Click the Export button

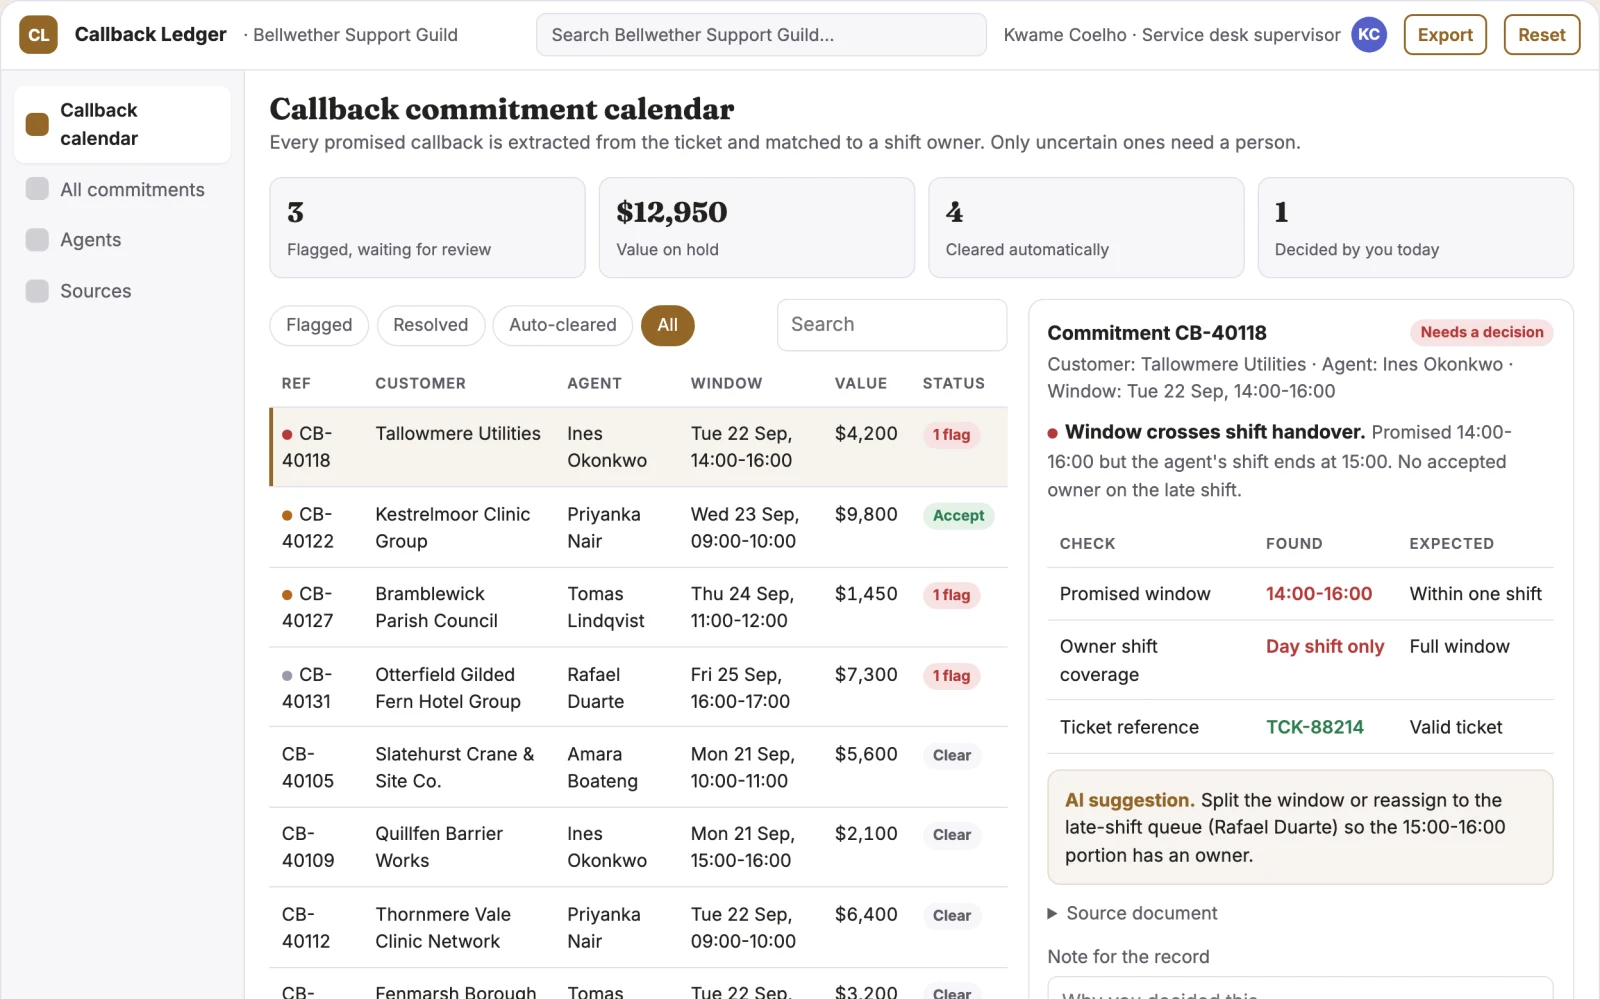[1445, 35]
